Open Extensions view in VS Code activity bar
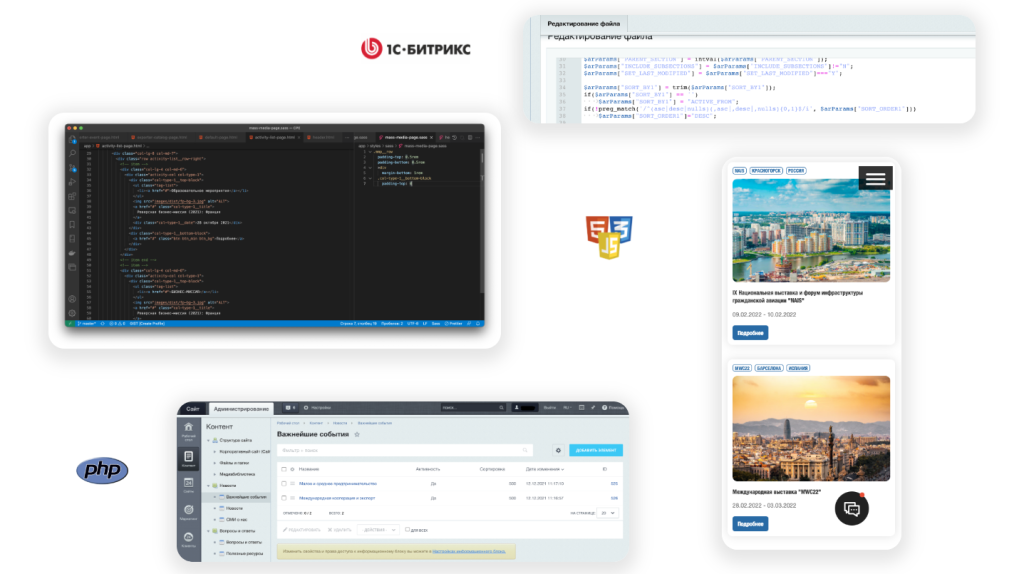The width and height of the screenshot is (1024, 579). tap(71, 197)
